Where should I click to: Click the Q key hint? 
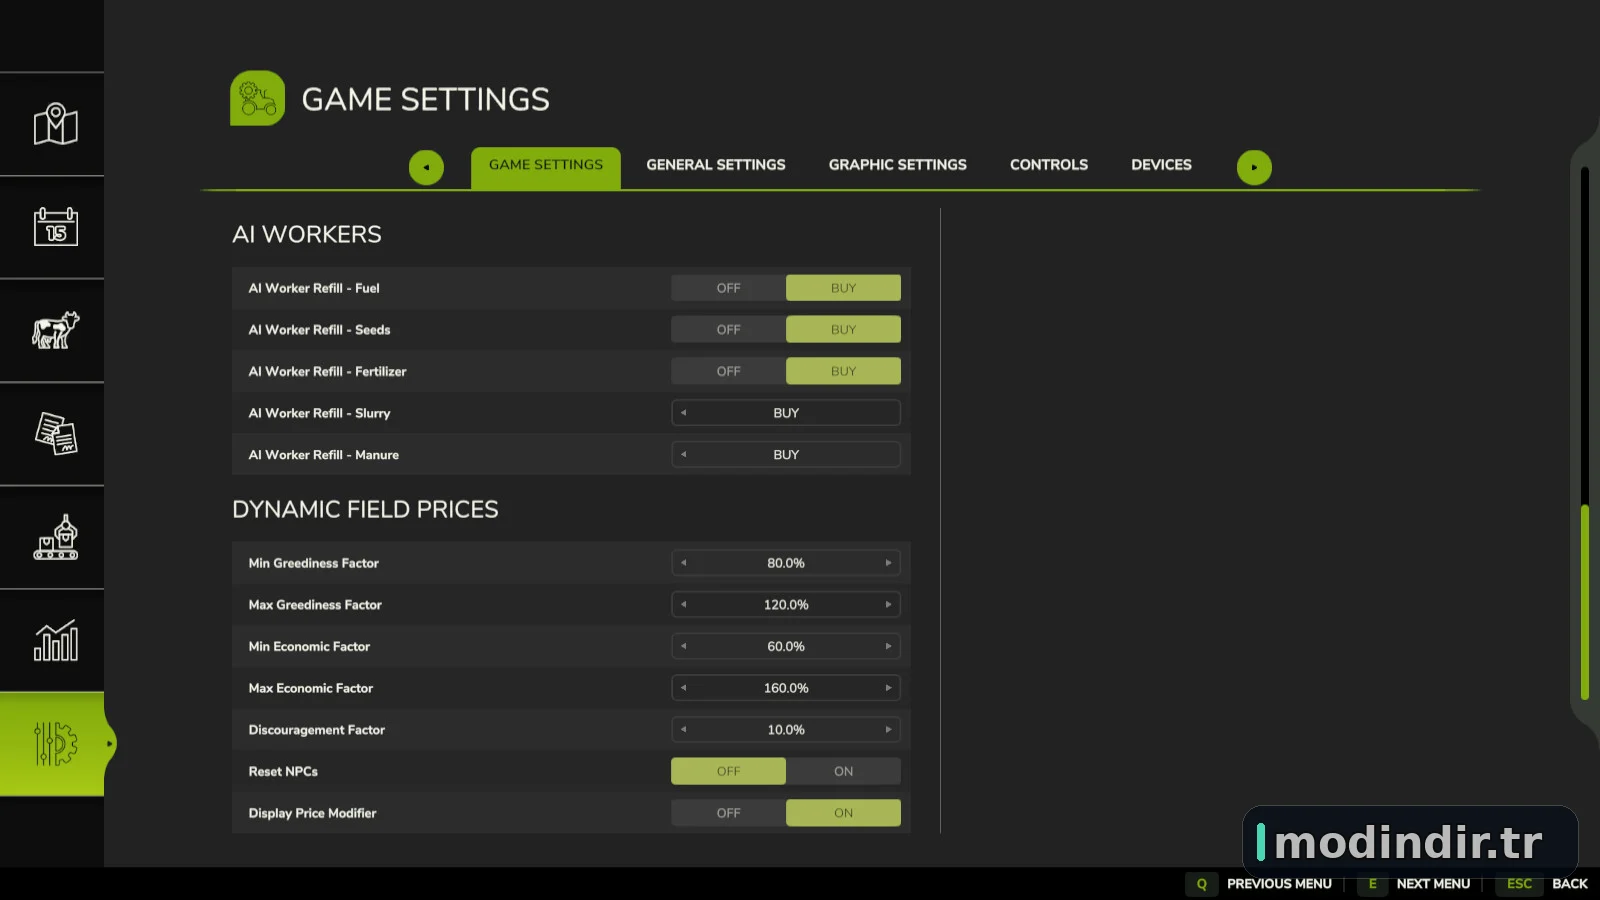[x=1201, y=884]
